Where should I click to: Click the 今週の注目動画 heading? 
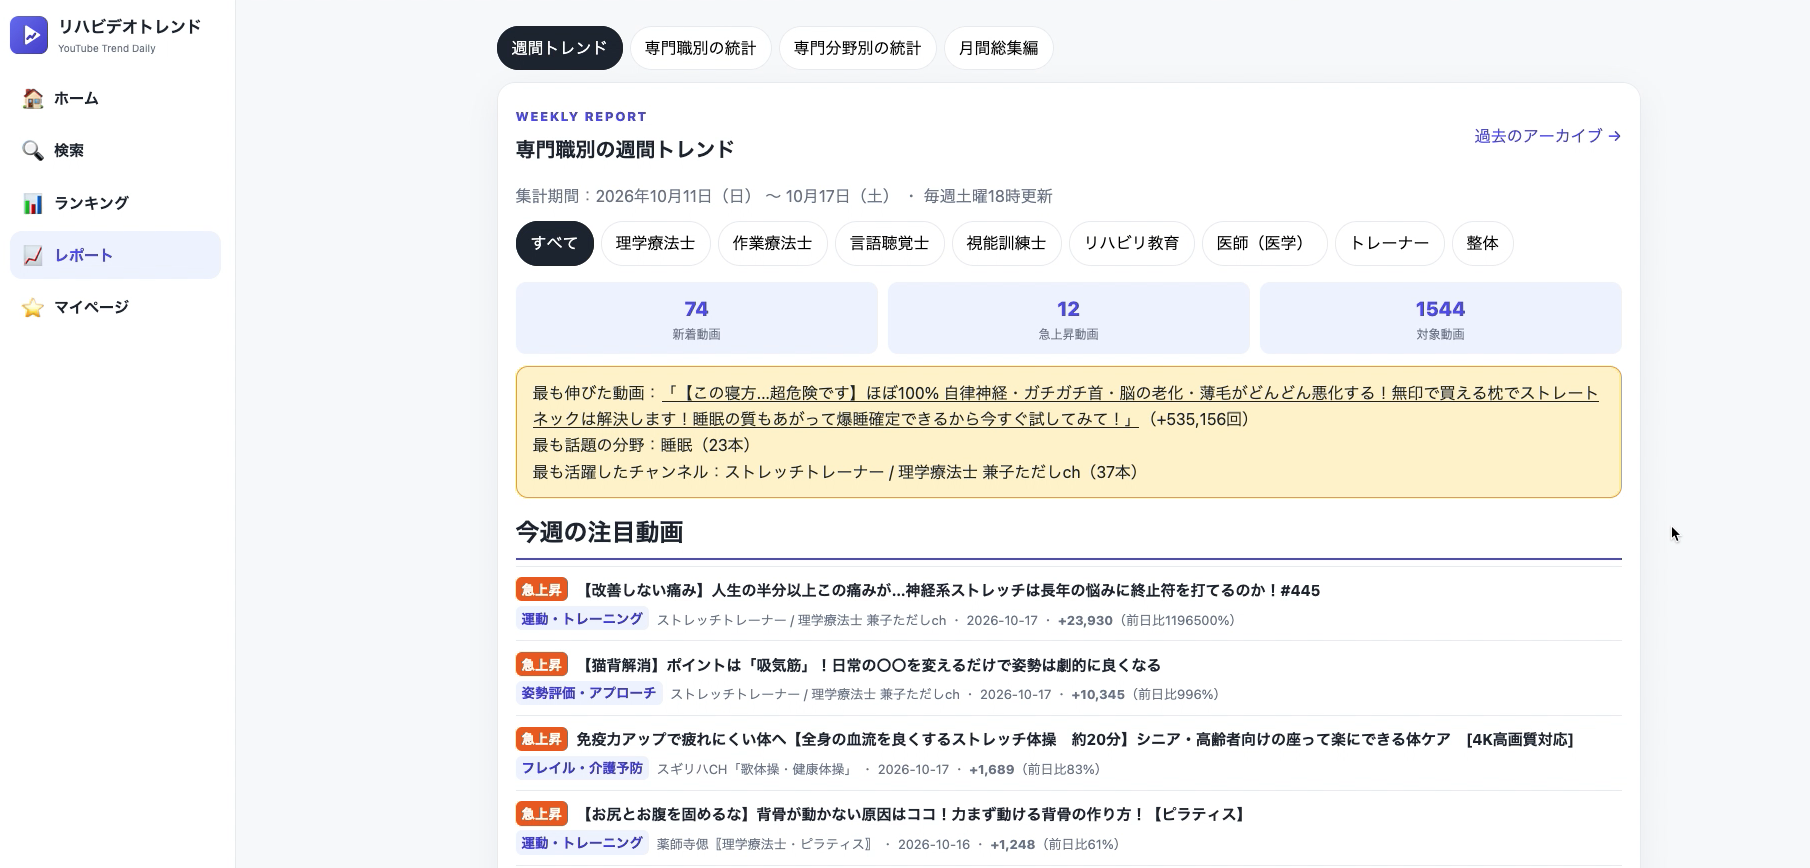point(600,532)
